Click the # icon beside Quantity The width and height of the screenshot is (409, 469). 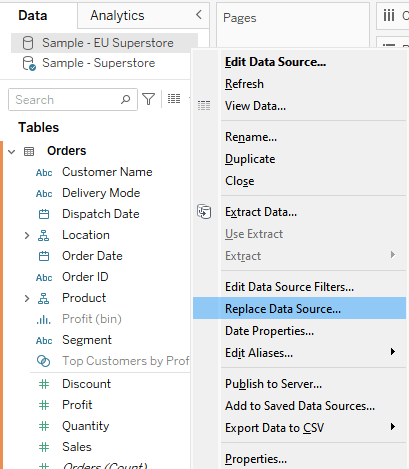[44, 426]
